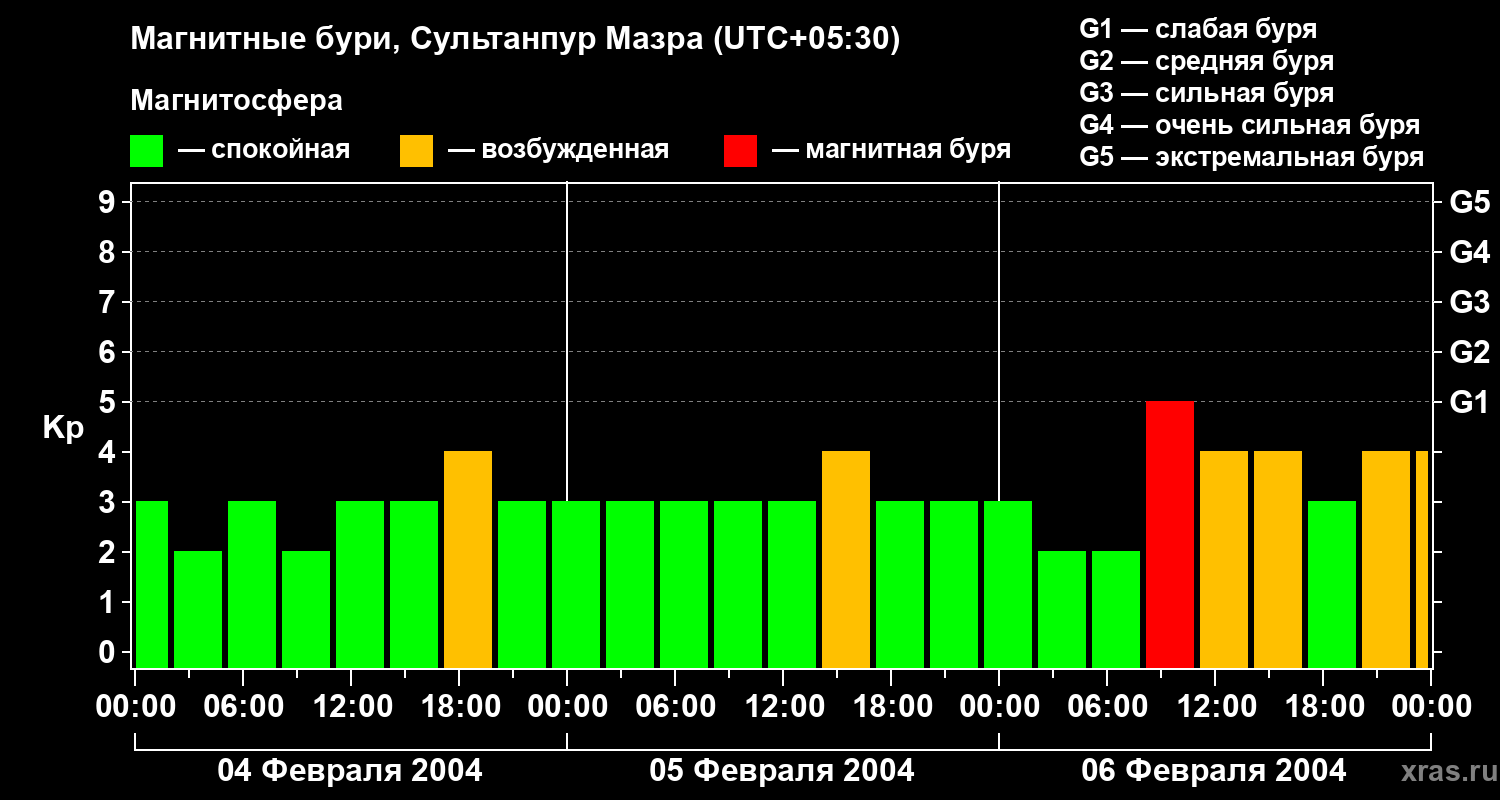
Task: Select the red Kp 5 storm bar
Action: 1170,534
